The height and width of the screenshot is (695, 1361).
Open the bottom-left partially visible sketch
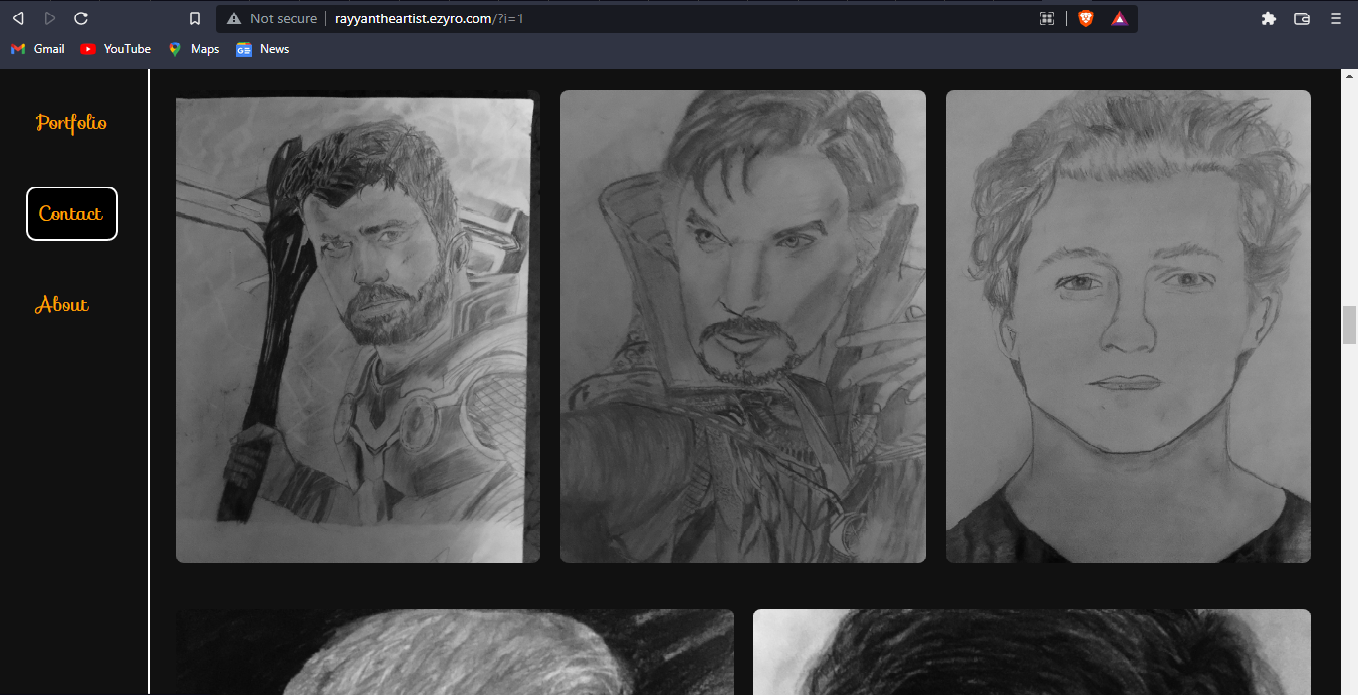click(455, 652)
